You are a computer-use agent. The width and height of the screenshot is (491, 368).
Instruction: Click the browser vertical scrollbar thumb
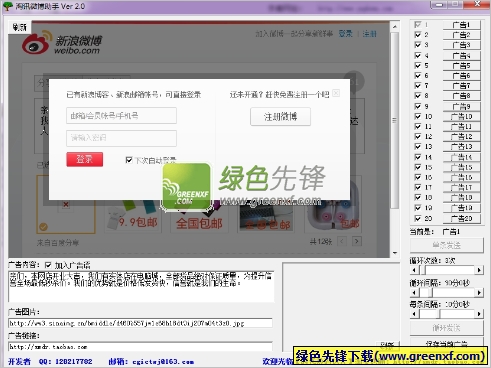pyautogui.click(x=395, y=120)
